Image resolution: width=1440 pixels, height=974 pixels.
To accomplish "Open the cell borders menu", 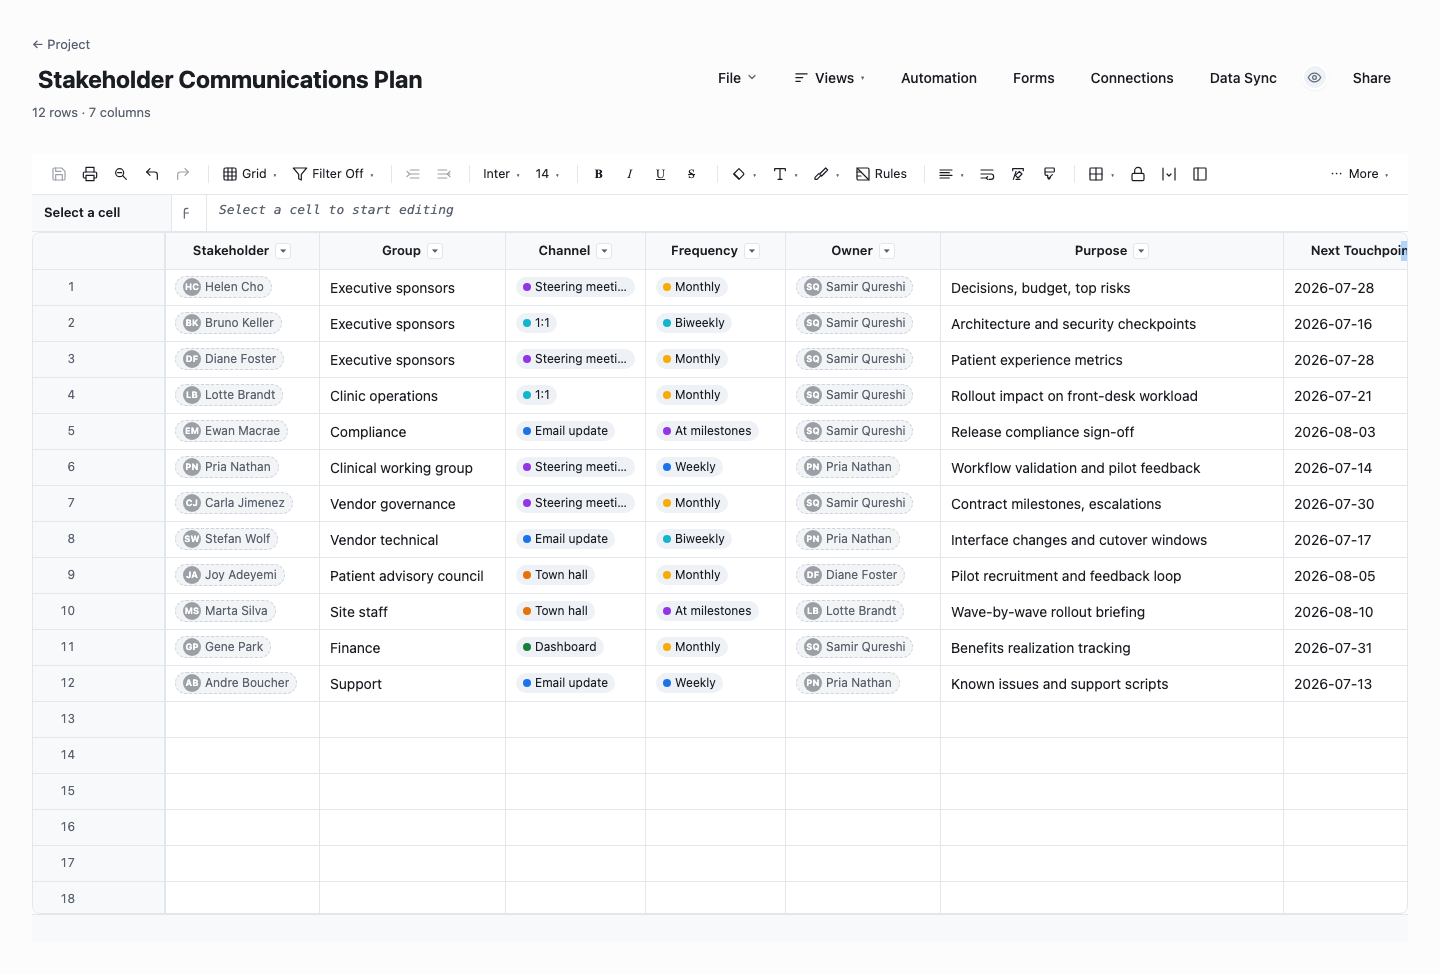I will tap(1101, 174).
